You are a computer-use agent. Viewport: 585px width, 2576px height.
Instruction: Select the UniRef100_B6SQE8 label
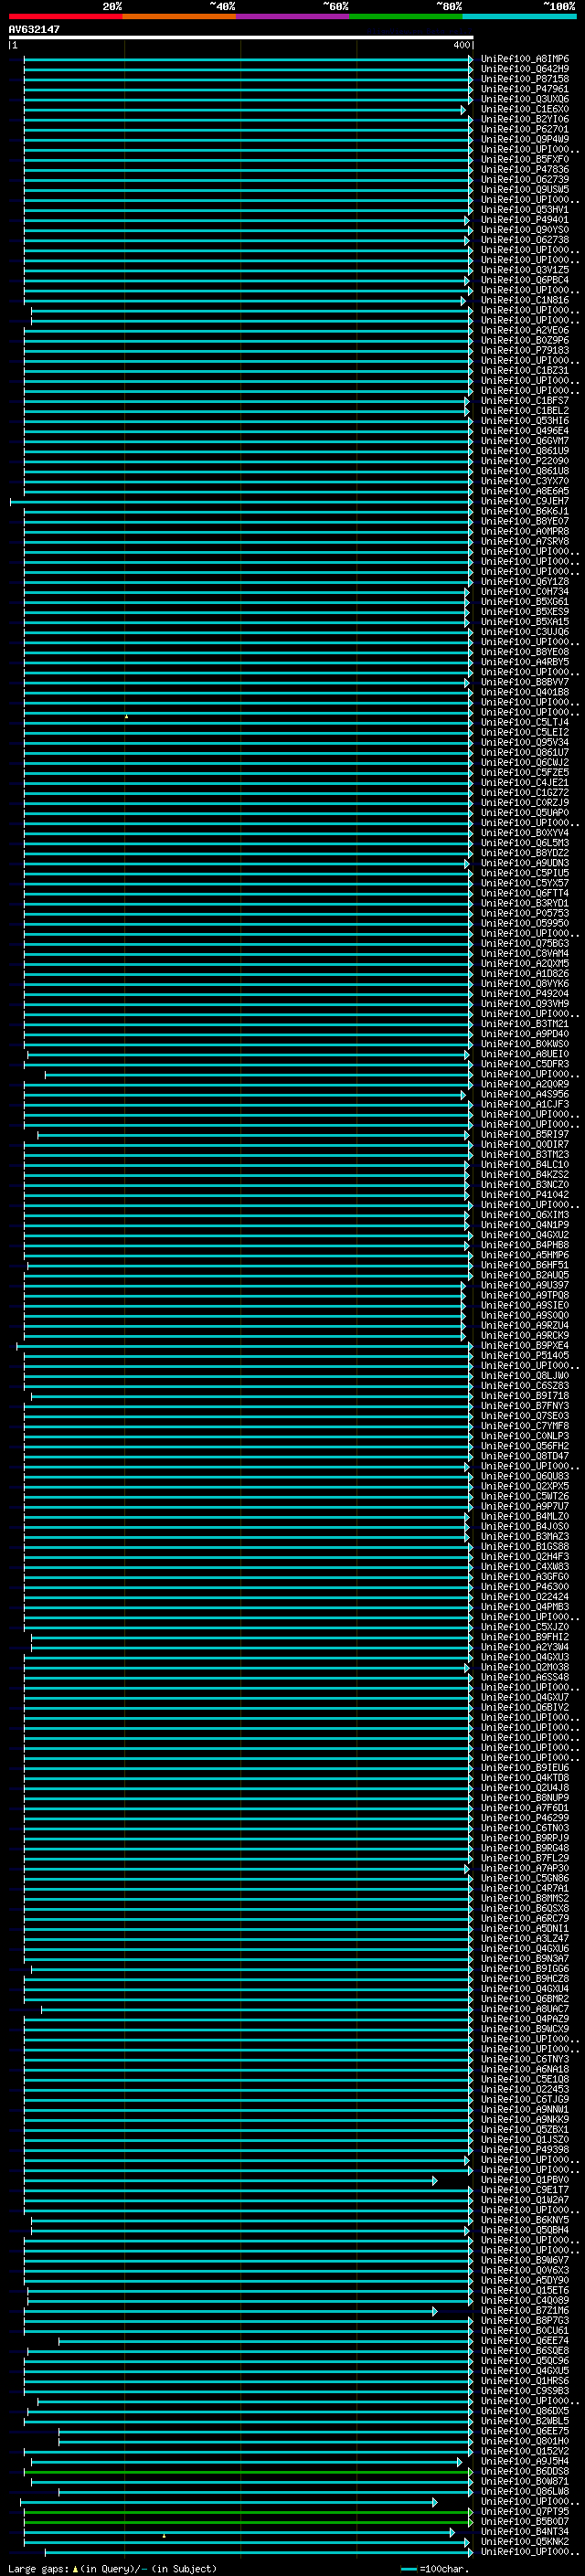tap(524, 2351)
